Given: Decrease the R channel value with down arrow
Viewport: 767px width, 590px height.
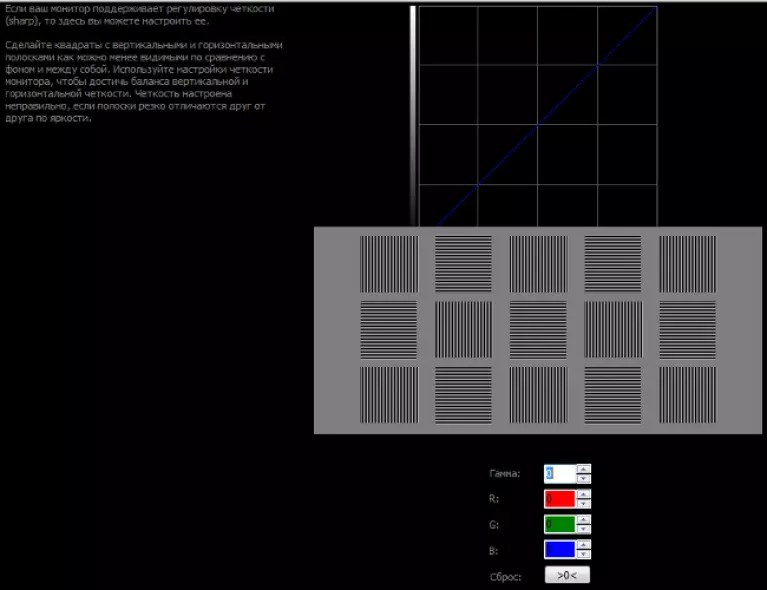Looking at the screenshot, I should click(583, 504).
